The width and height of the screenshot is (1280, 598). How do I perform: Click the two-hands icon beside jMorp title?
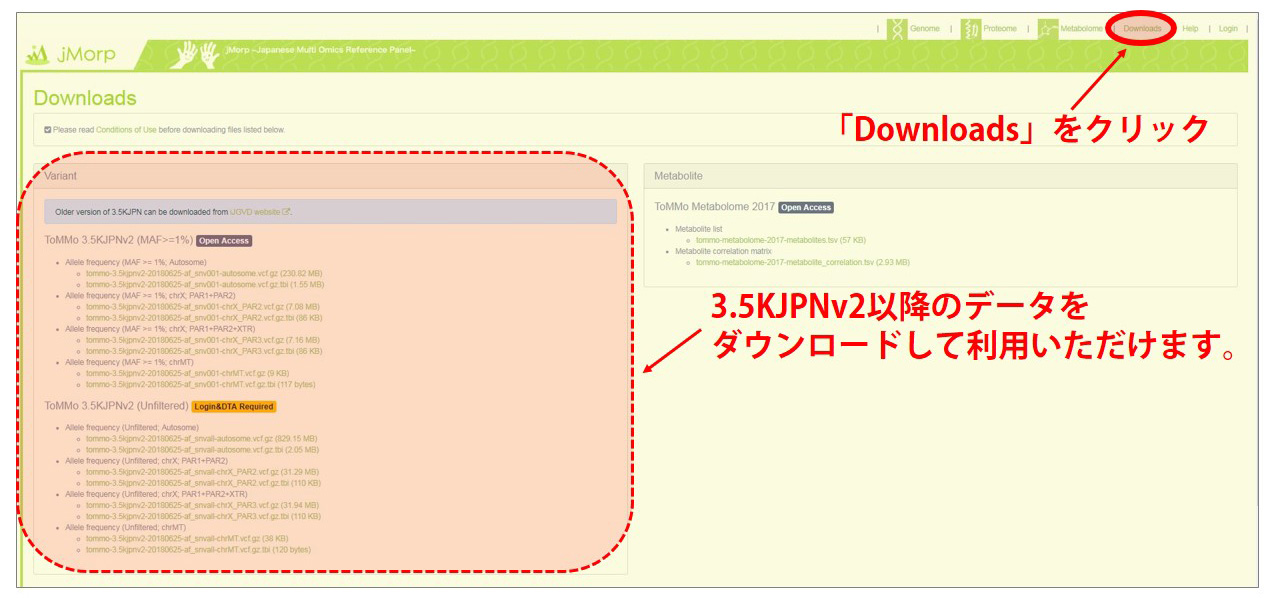[x=196, y=55]
